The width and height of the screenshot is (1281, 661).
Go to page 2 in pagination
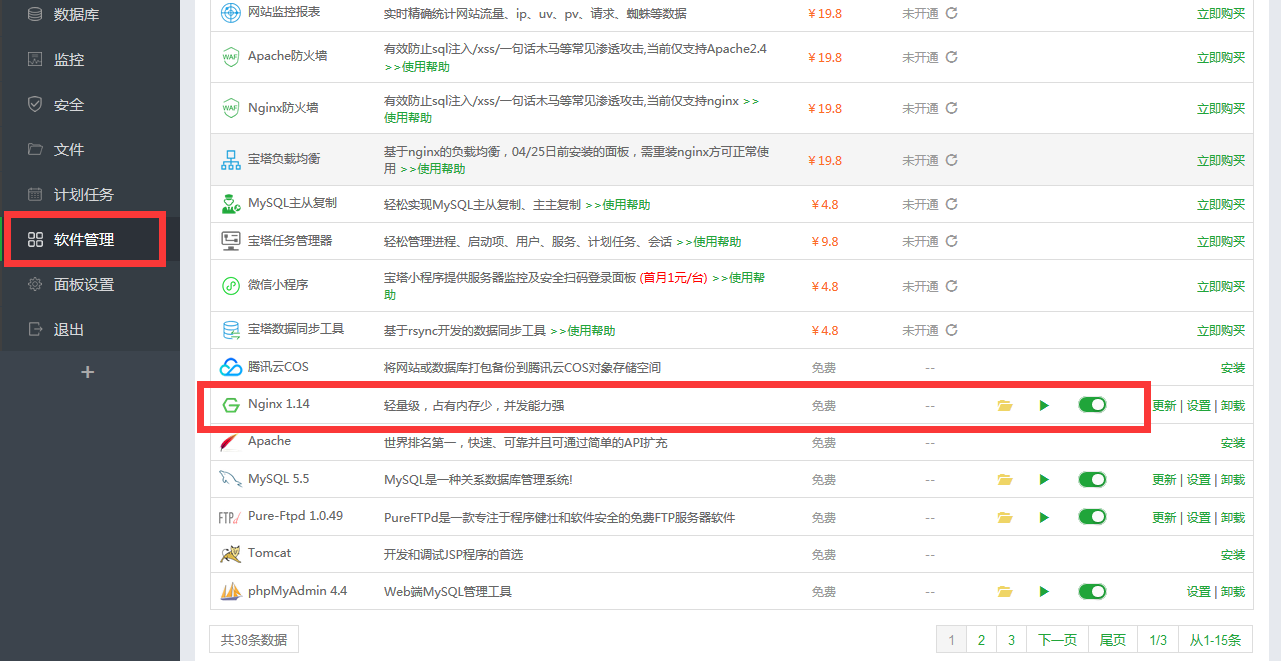982,640
